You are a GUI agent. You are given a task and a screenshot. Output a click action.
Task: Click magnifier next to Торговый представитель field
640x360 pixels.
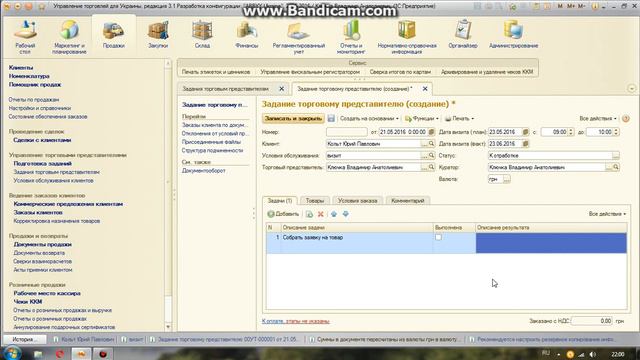click(431, 167)
